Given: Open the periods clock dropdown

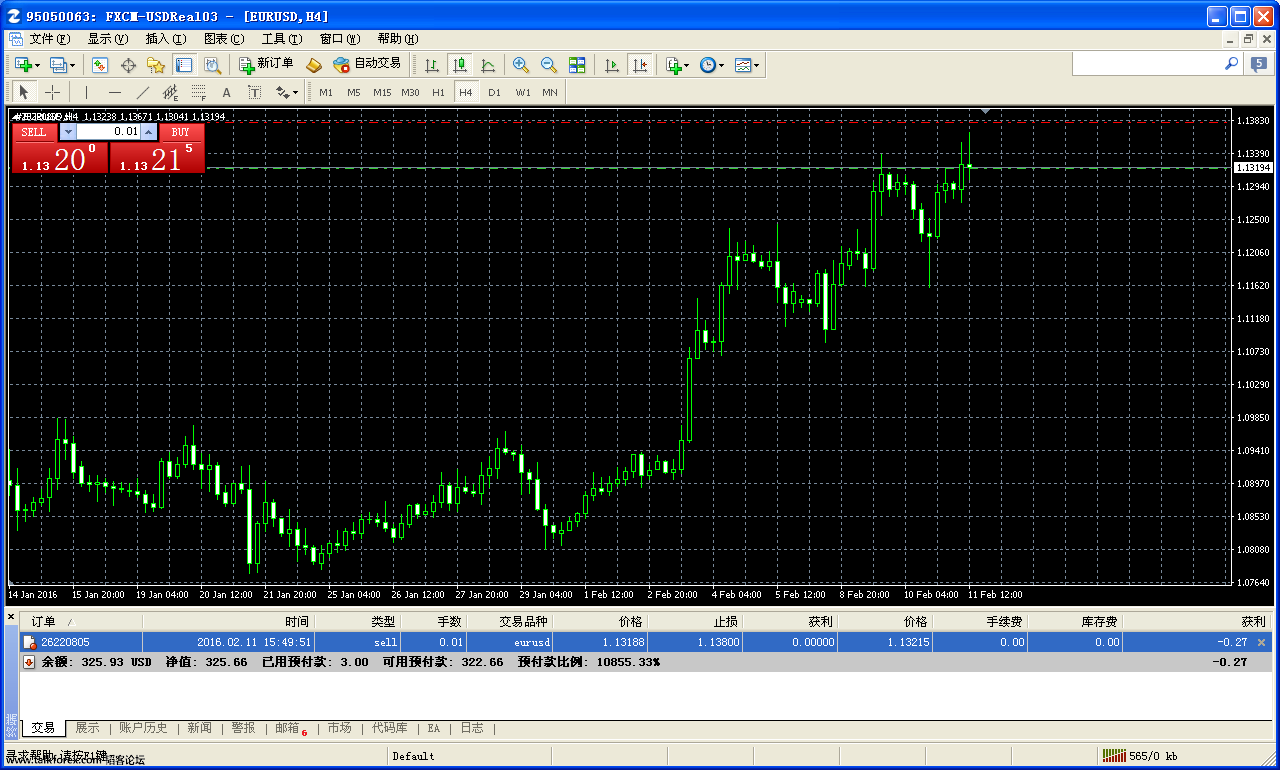Looking at the screenshot, I should pyautogui.click(x=712, y=65).
